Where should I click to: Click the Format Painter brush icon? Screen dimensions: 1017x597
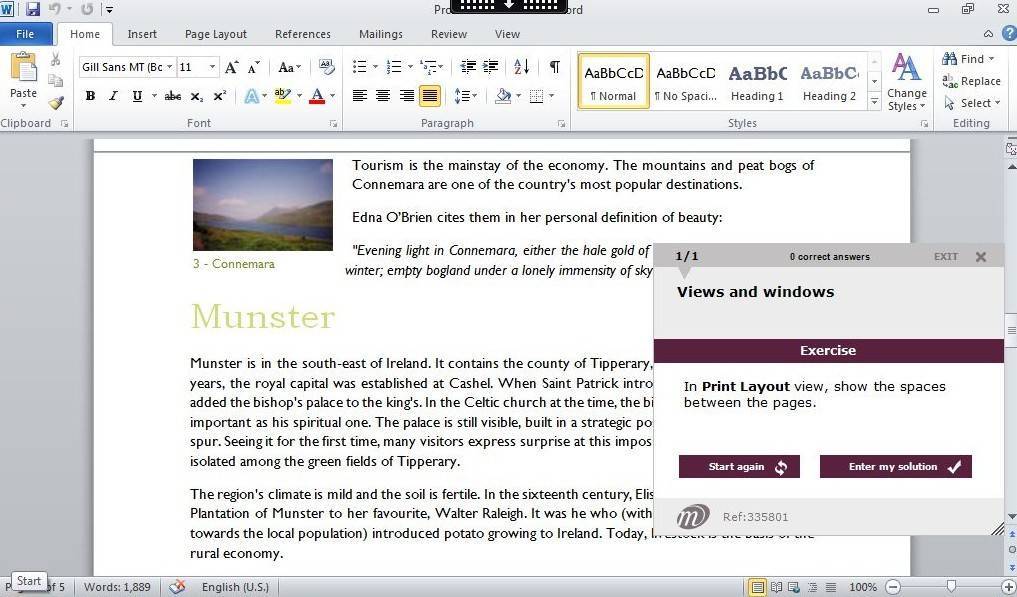56,102
